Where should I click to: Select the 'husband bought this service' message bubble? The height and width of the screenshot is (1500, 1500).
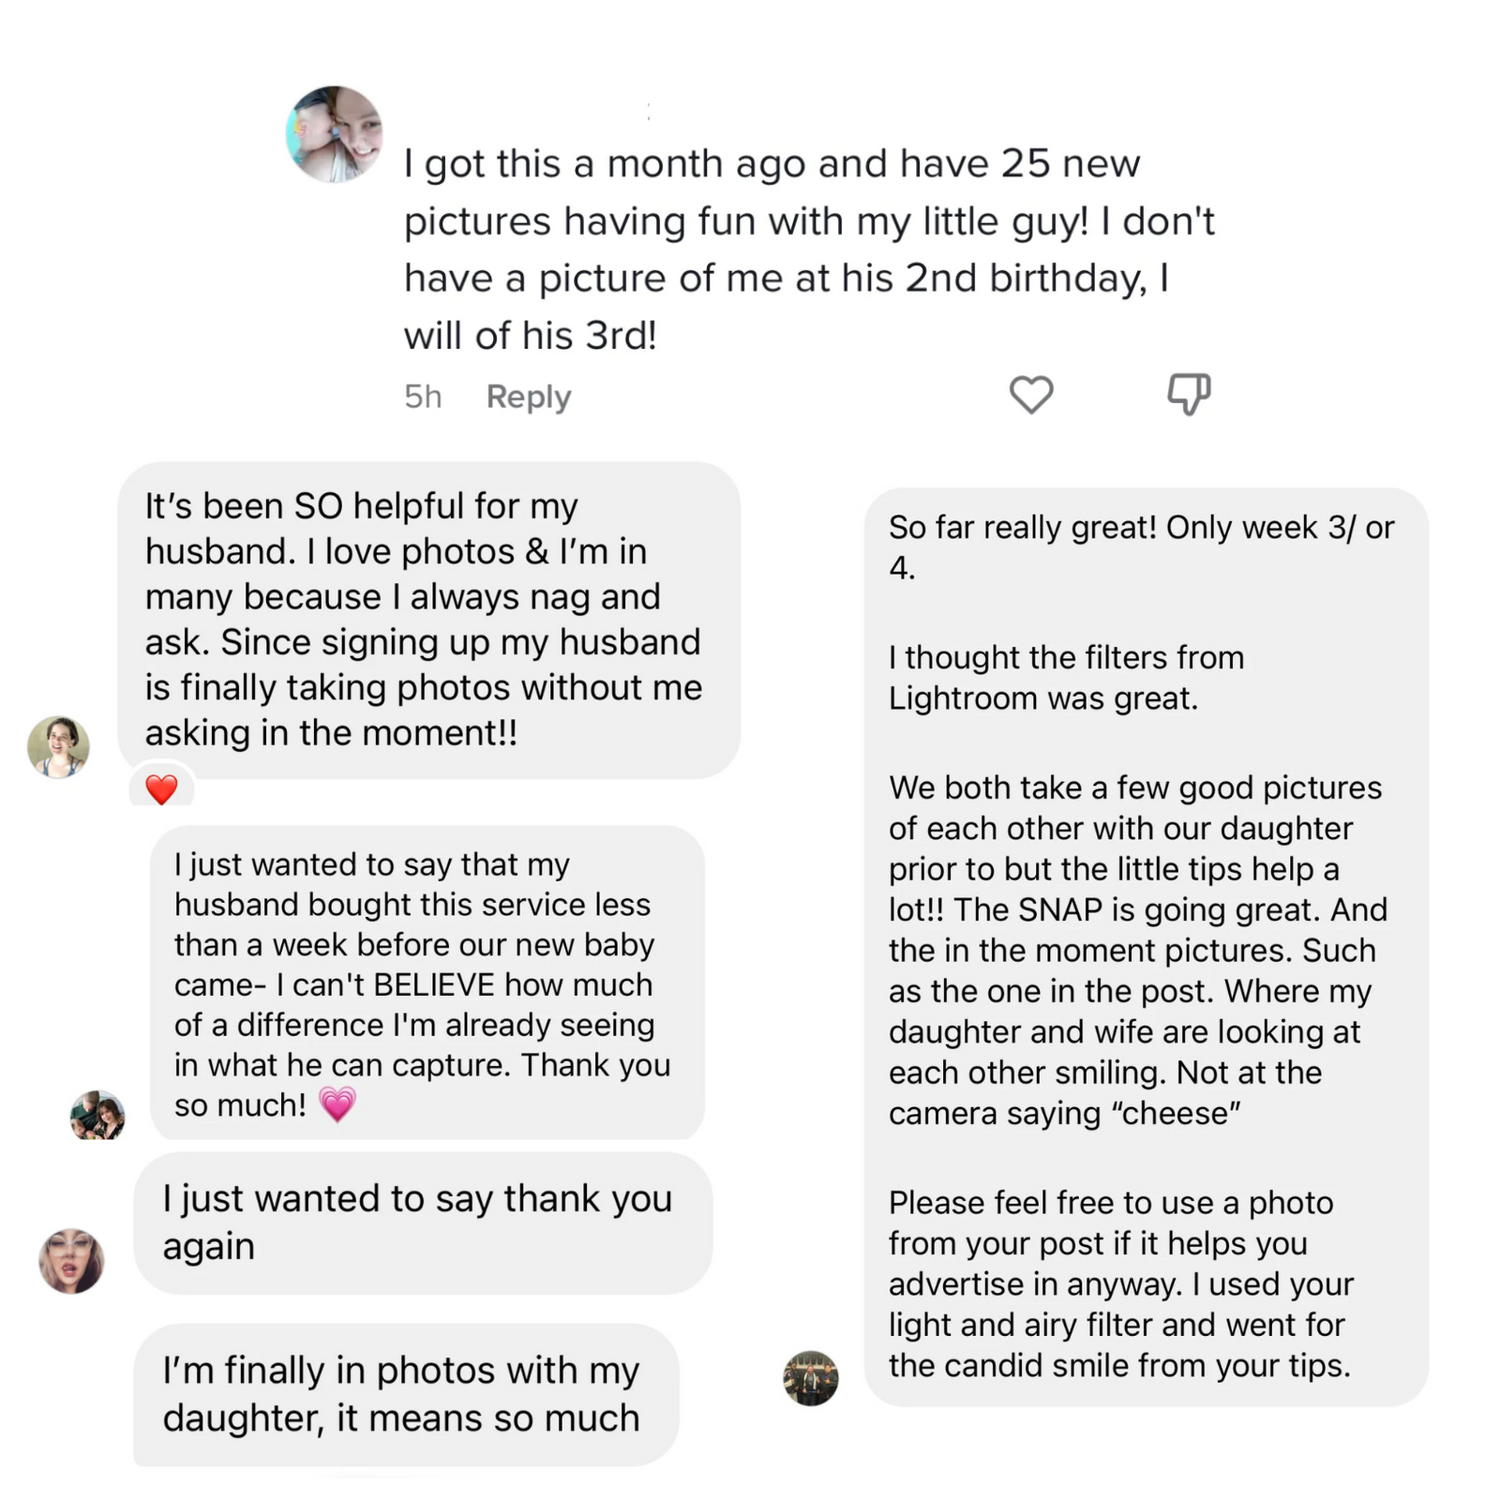[x=427, y=983]
